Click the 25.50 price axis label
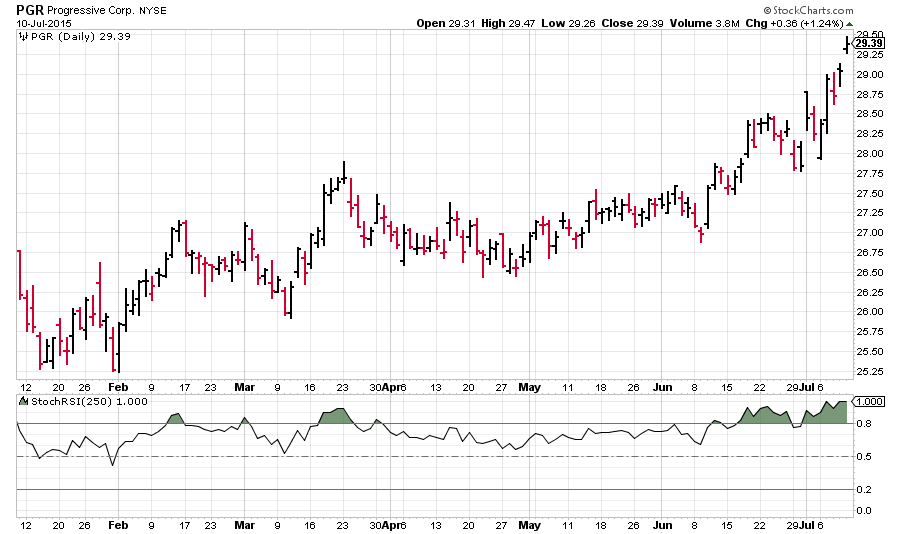 point(870,352)
